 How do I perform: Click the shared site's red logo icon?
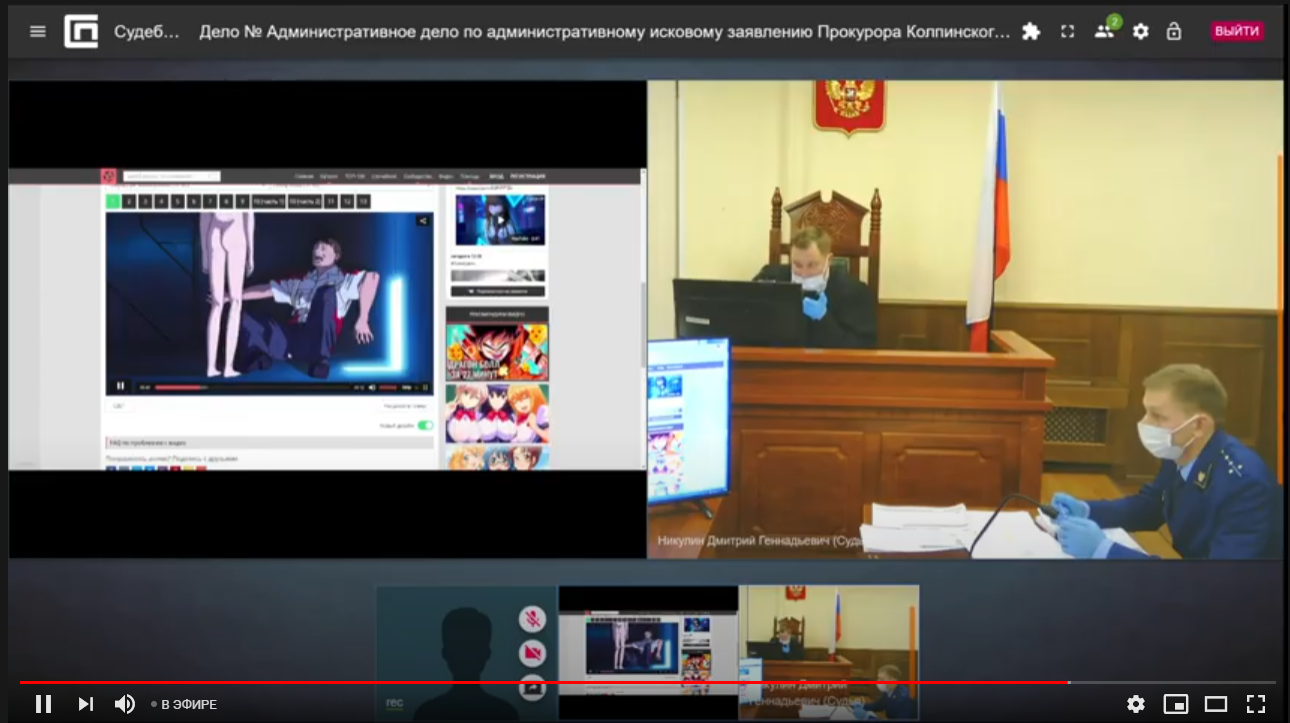(109, 177)
